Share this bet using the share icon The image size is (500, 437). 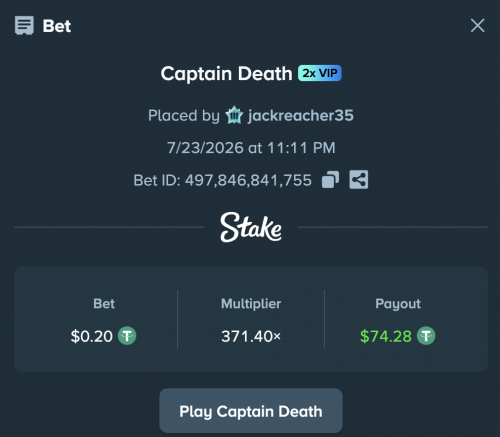coord(359,180)
